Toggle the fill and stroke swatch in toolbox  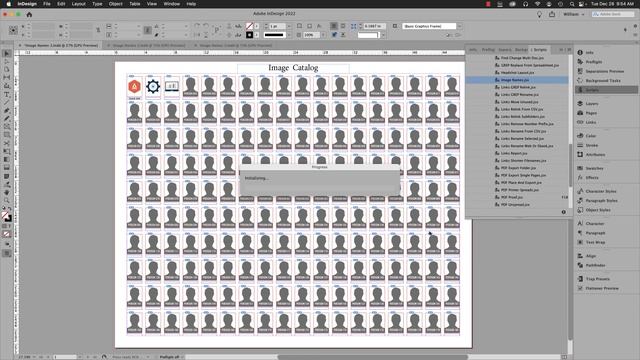[7, 217]
